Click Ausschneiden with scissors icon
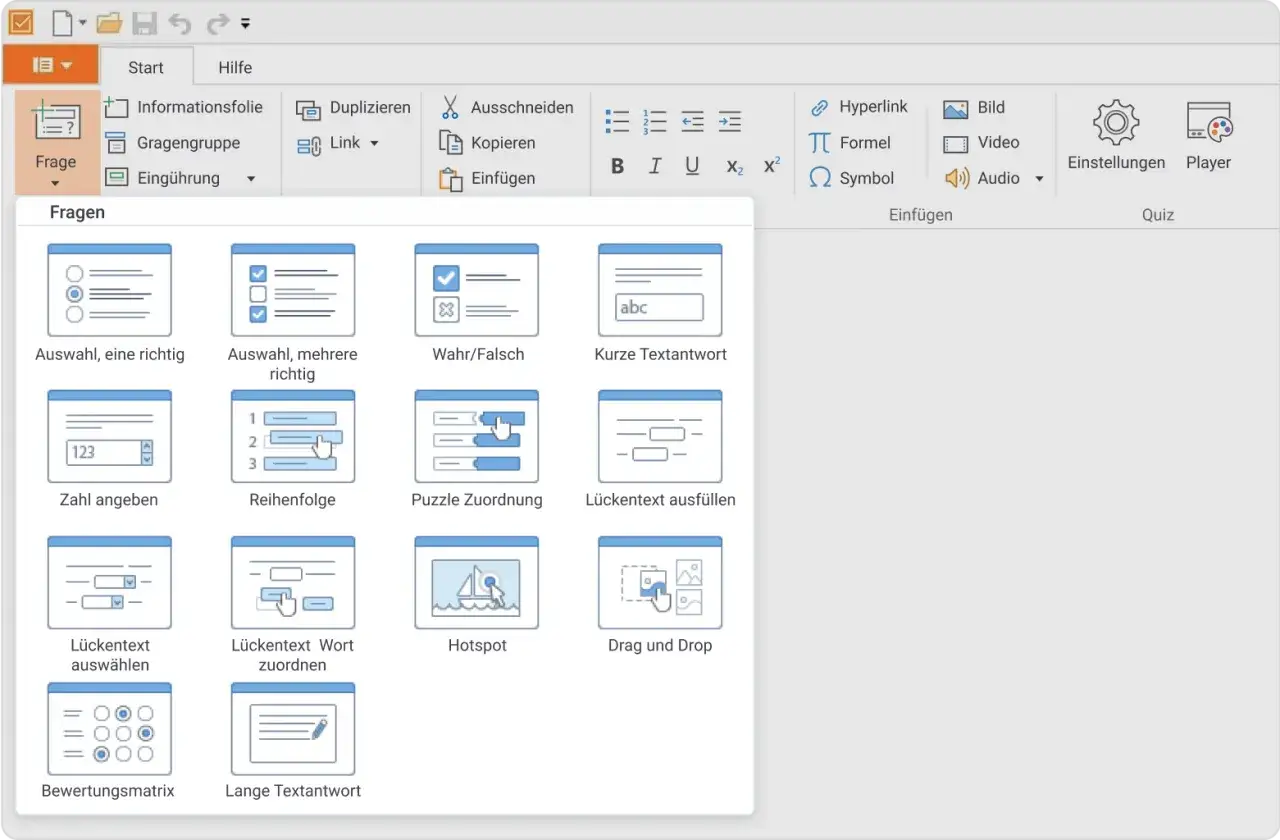Viewport: 1280px width, 840px height. coord(507,107)
